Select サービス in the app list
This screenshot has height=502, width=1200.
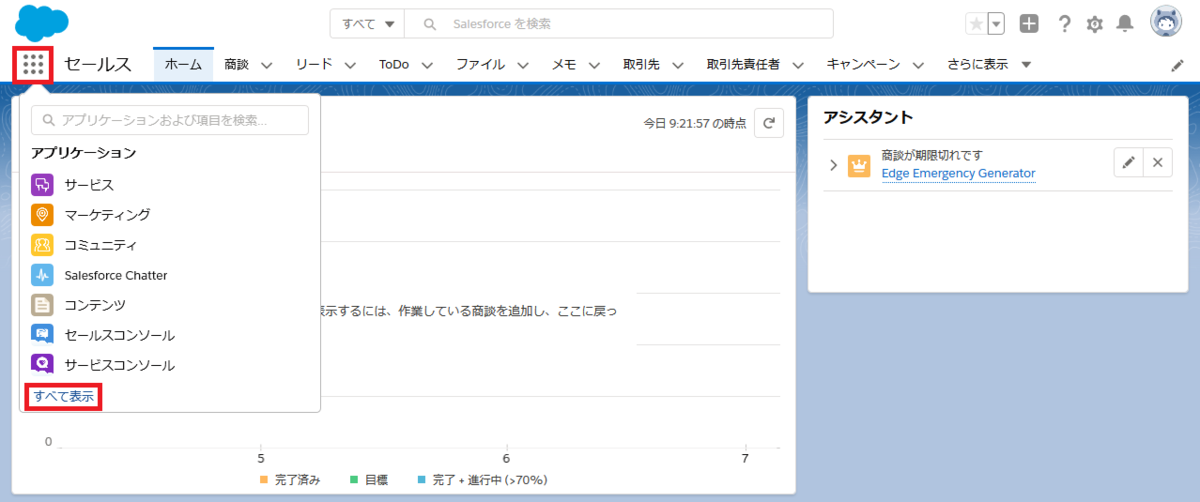click(89, 185)
